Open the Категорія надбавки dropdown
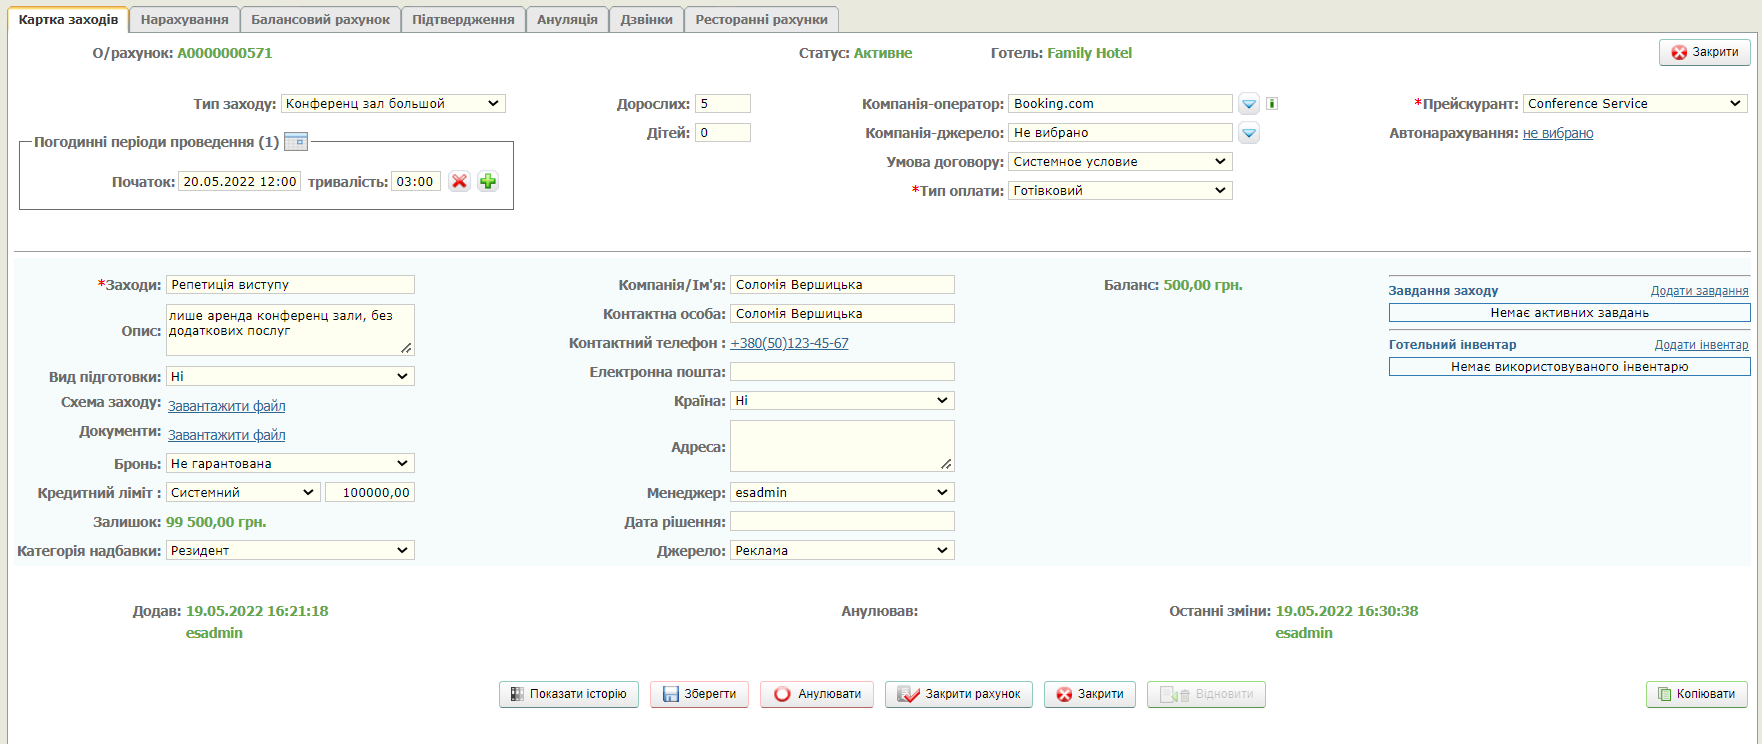This screenshot has height=744, width=1762. pyautogui.click(x=290, y=551)
